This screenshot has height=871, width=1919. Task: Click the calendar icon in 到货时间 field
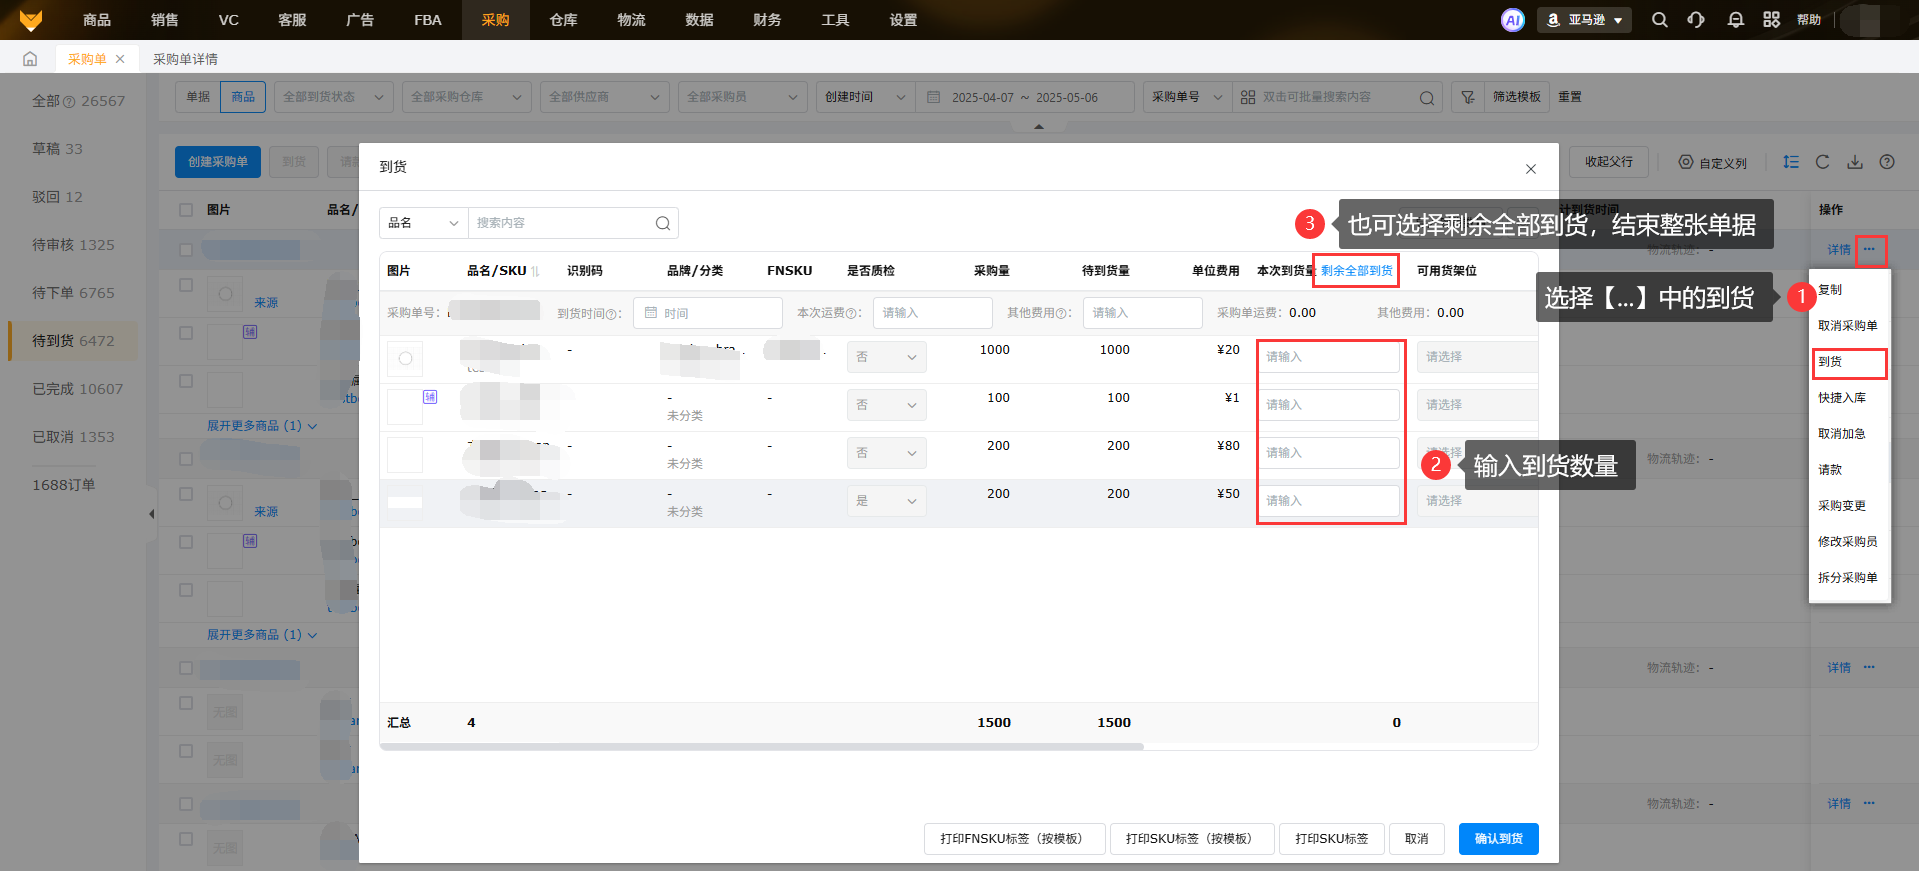[x=651, y=313]
